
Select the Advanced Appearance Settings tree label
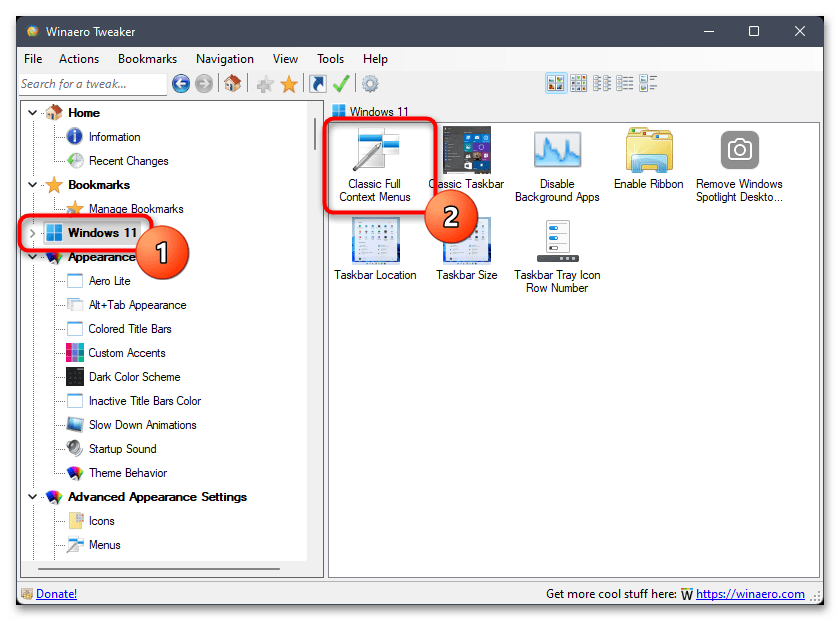(x=158, y=497)
